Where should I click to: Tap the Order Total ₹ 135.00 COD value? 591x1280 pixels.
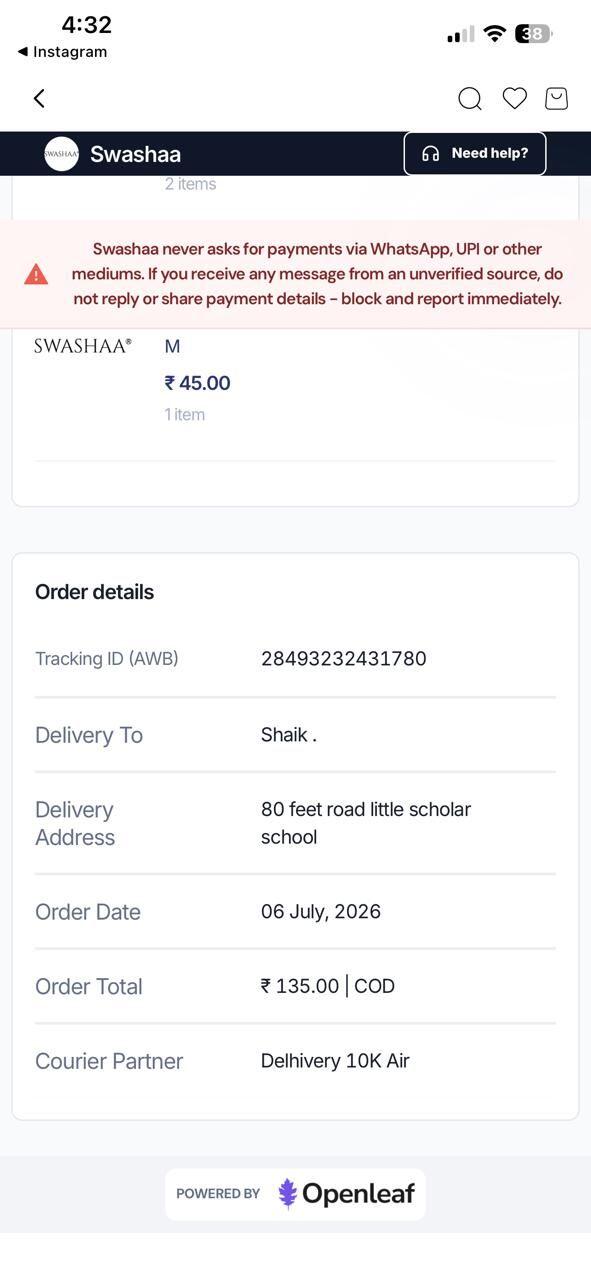pos(328,986)
